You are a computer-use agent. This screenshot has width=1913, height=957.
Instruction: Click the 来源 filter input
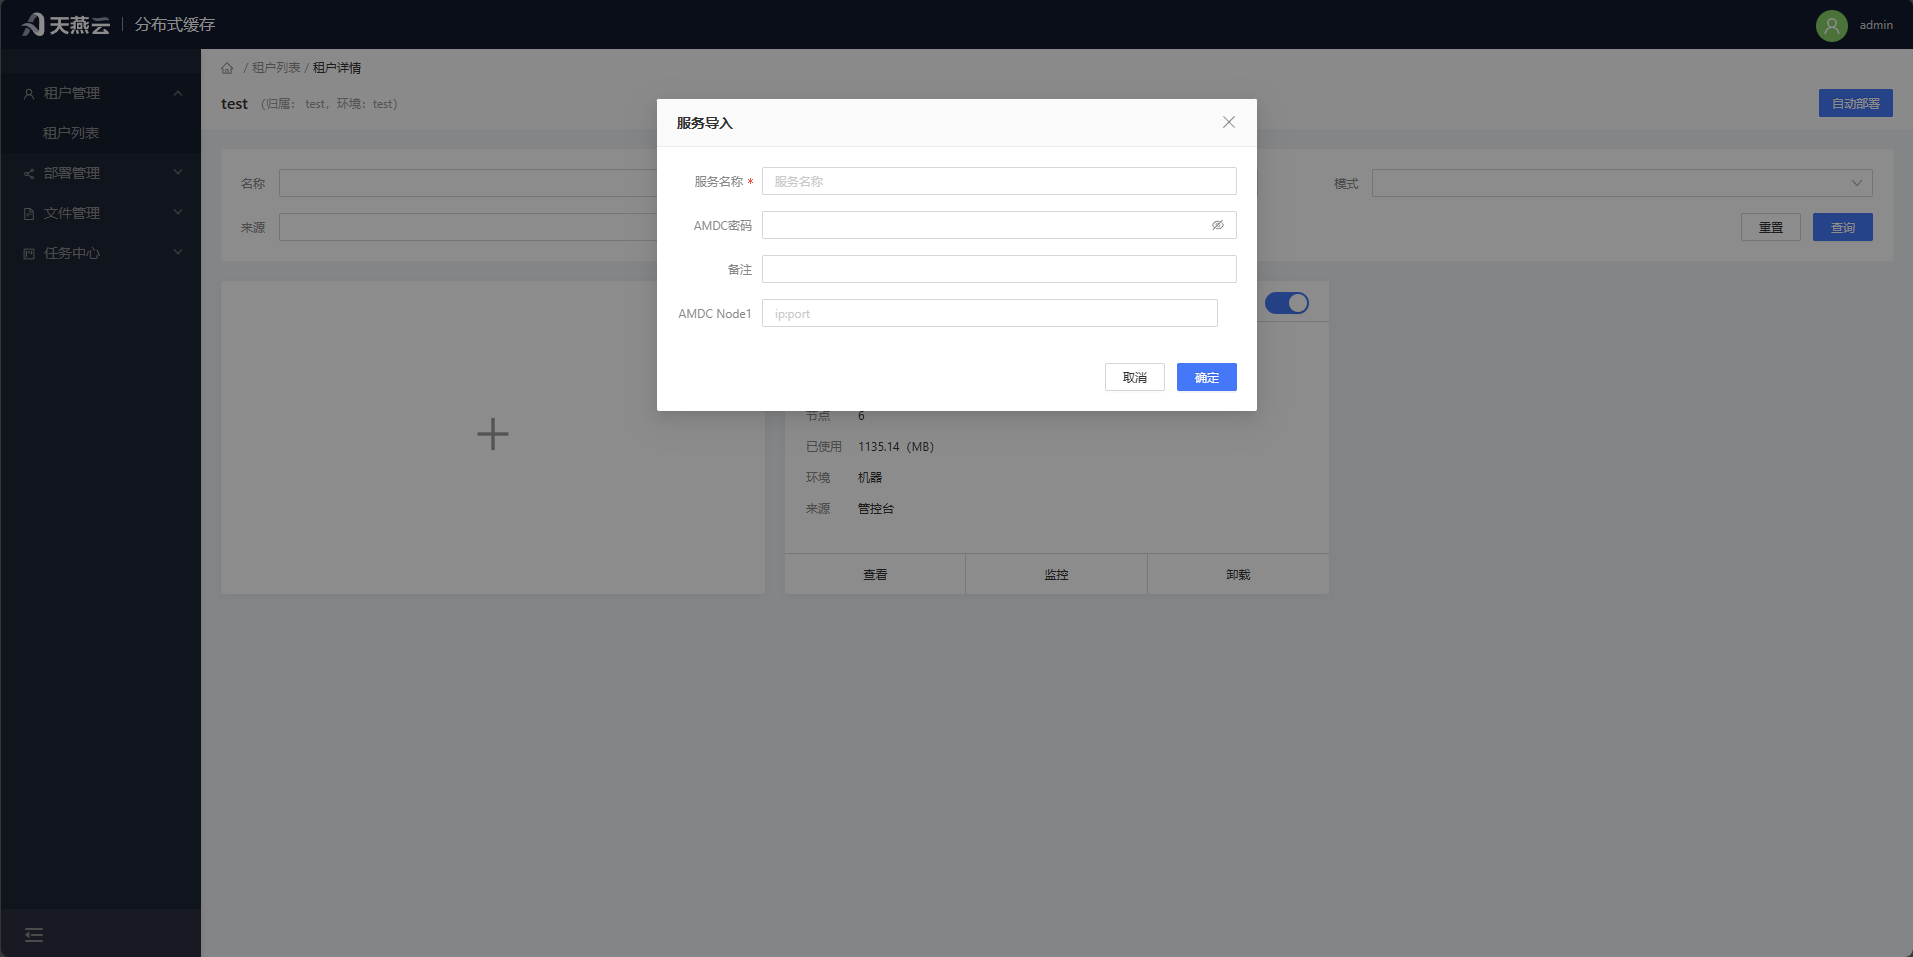click(x=468, y=227)
